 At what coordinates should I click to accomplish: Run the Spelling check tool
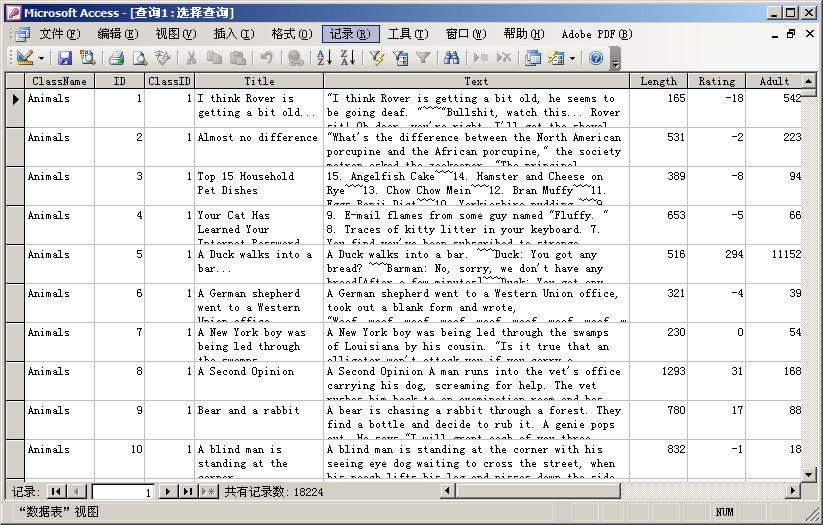pyautogui.click(x=163, y=58)
